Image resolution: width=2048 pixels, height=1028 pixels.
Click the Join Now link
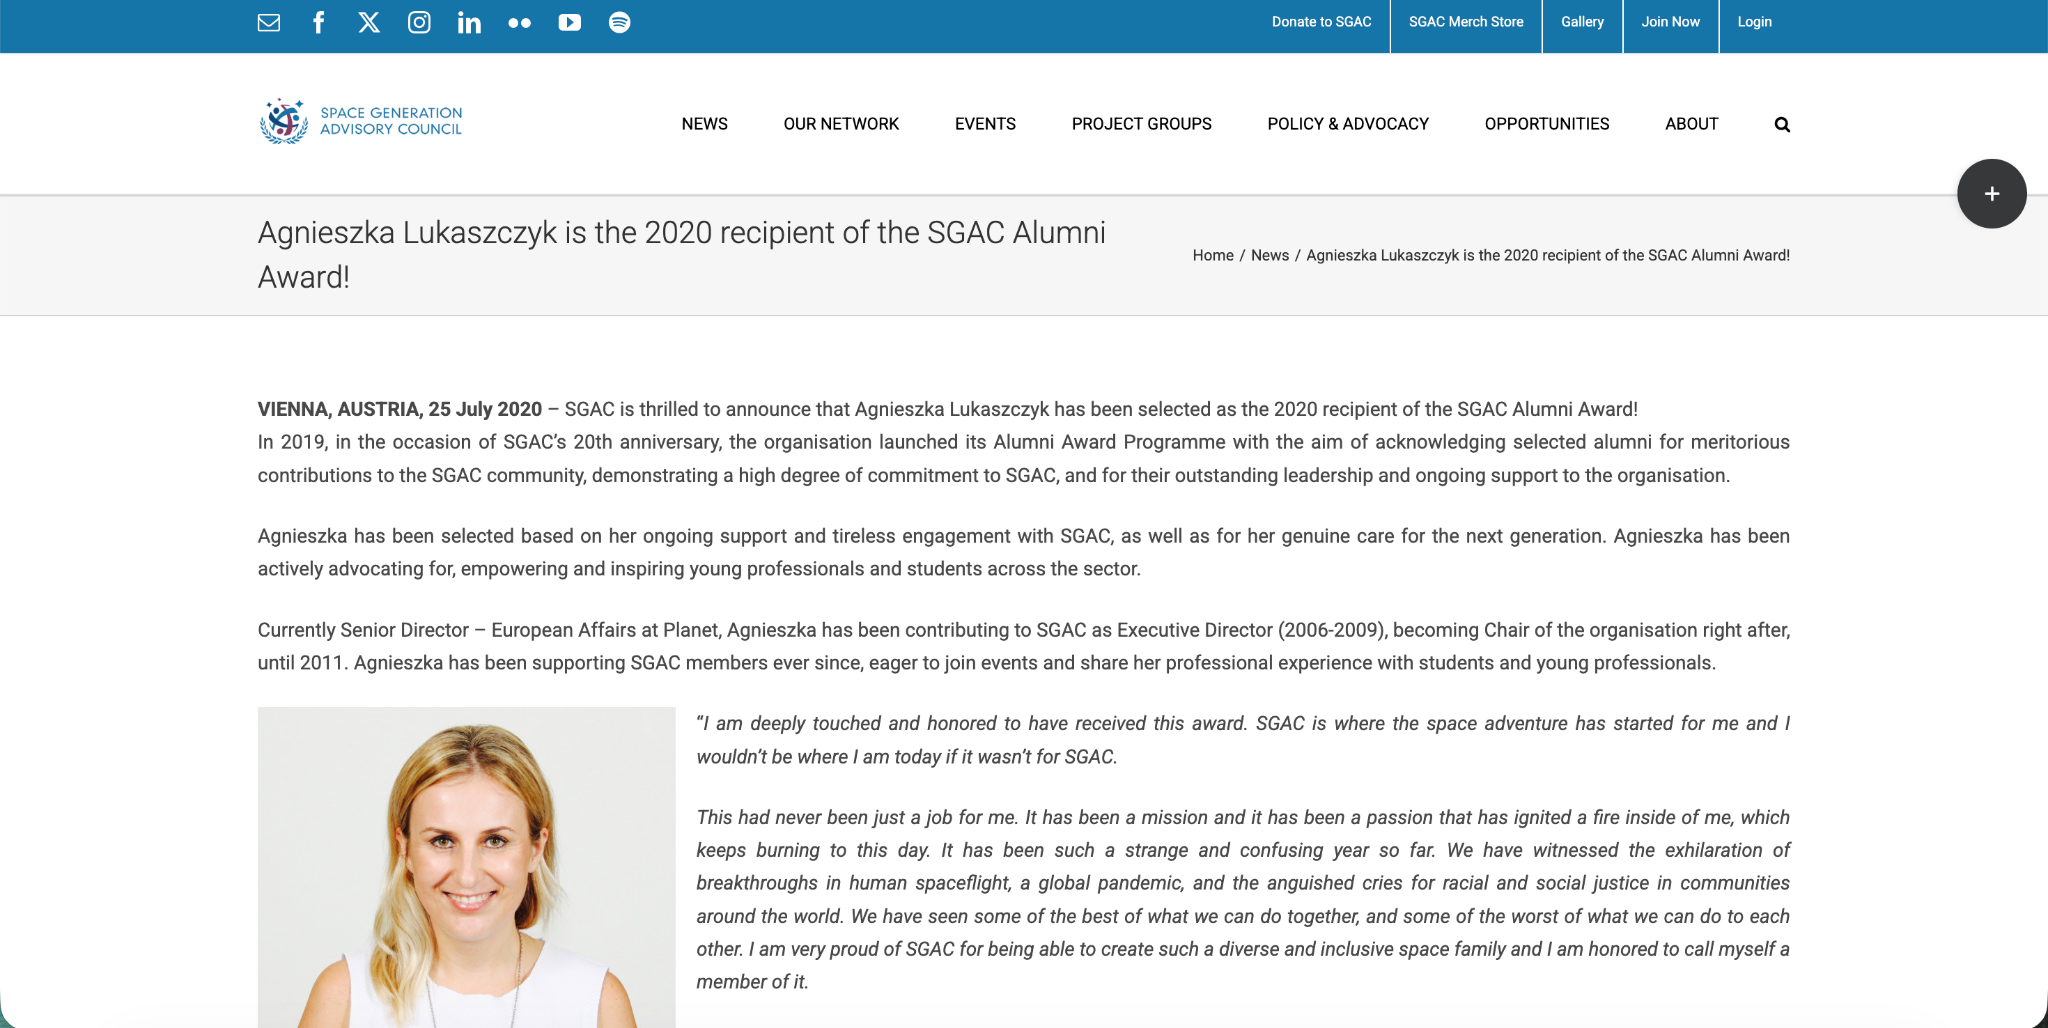[x=1670, y=22]
